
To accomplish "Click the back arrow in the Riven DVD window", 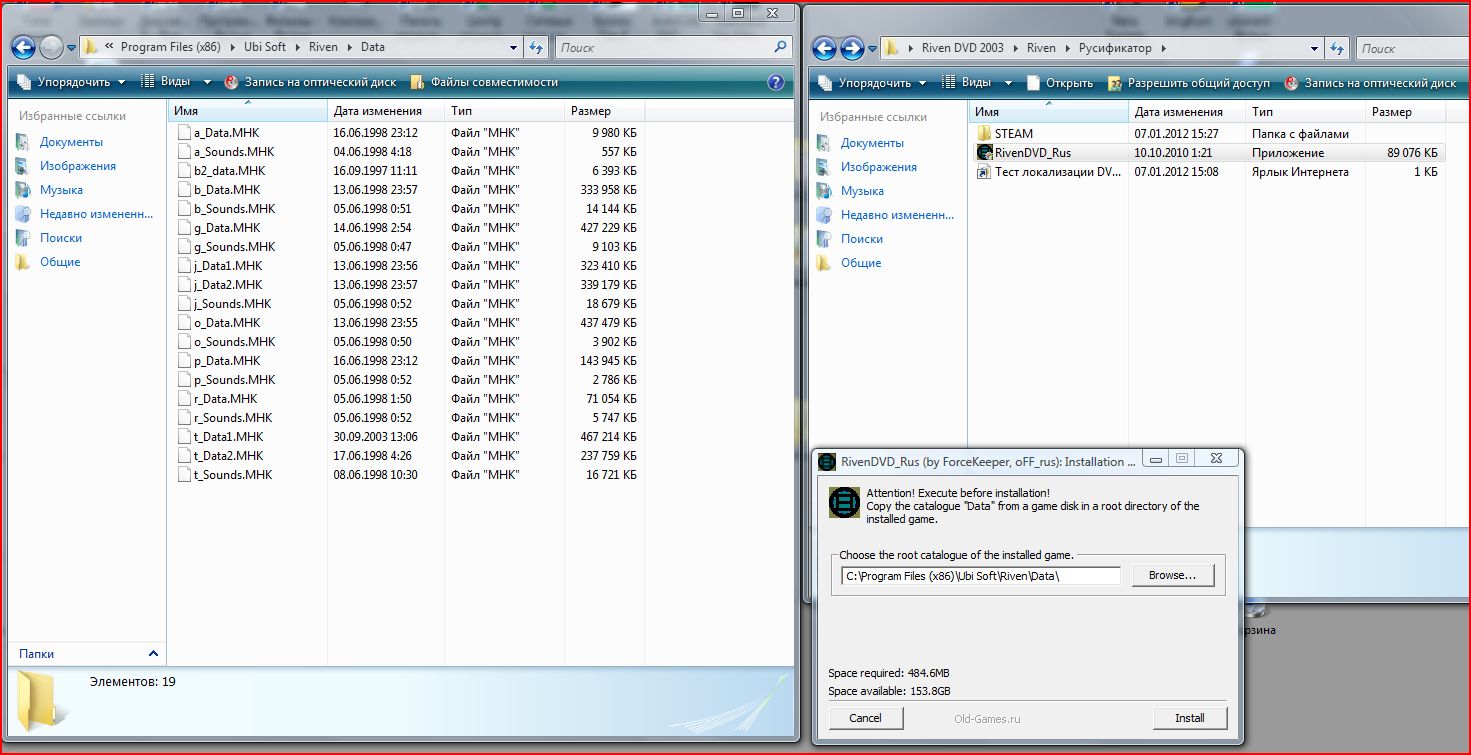I will tap(824, 48).
